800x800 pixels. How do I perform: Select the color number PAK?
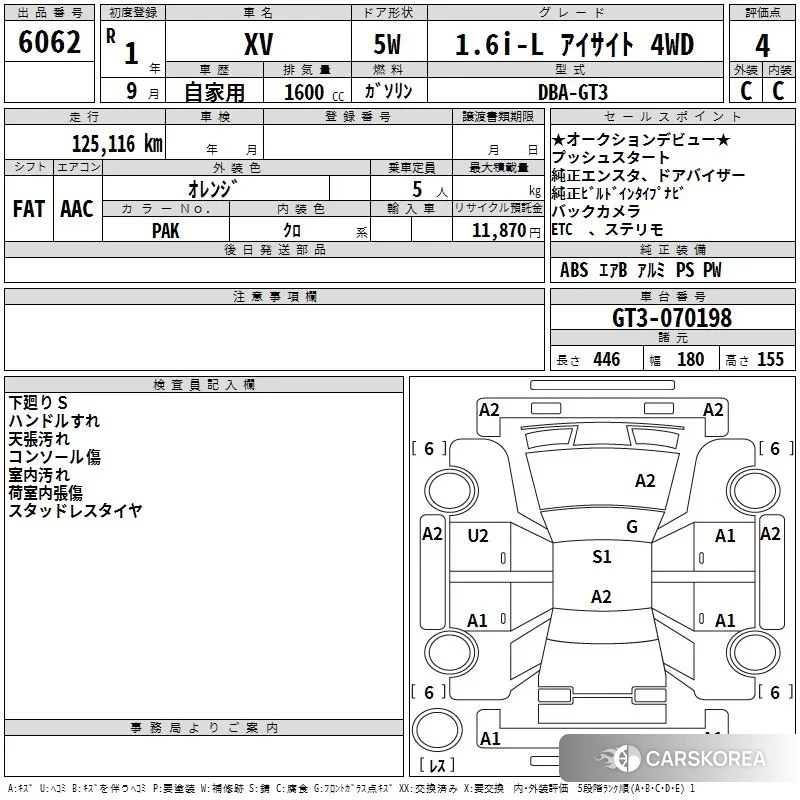coord(166,231)
